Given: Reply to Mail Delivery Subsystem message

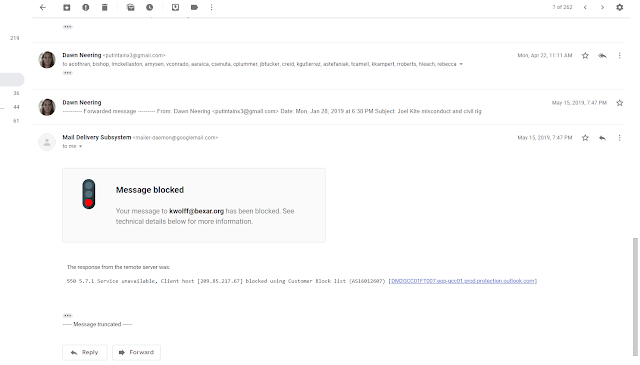Looking at the screenshot, I should [x=602, y=138].
